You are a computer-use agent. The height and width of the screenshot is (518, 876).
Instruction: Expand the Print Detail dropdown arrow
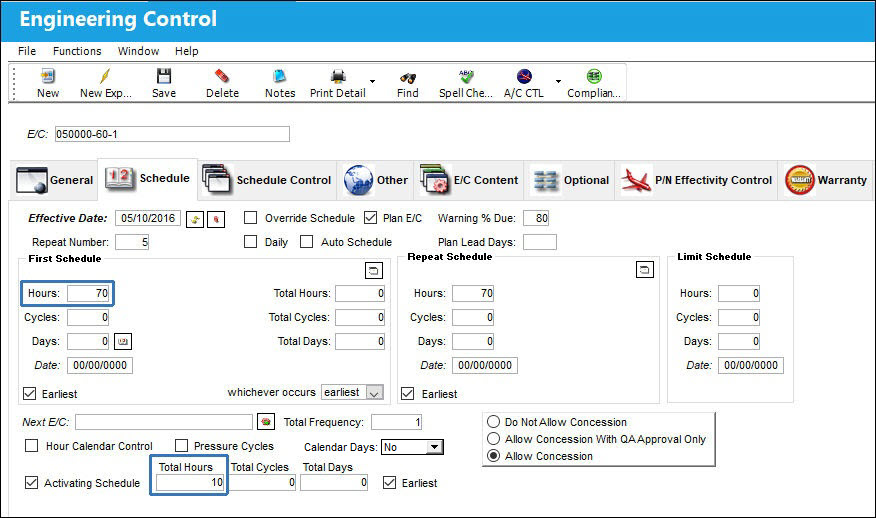pyautogui.click(x=373, y=82)
